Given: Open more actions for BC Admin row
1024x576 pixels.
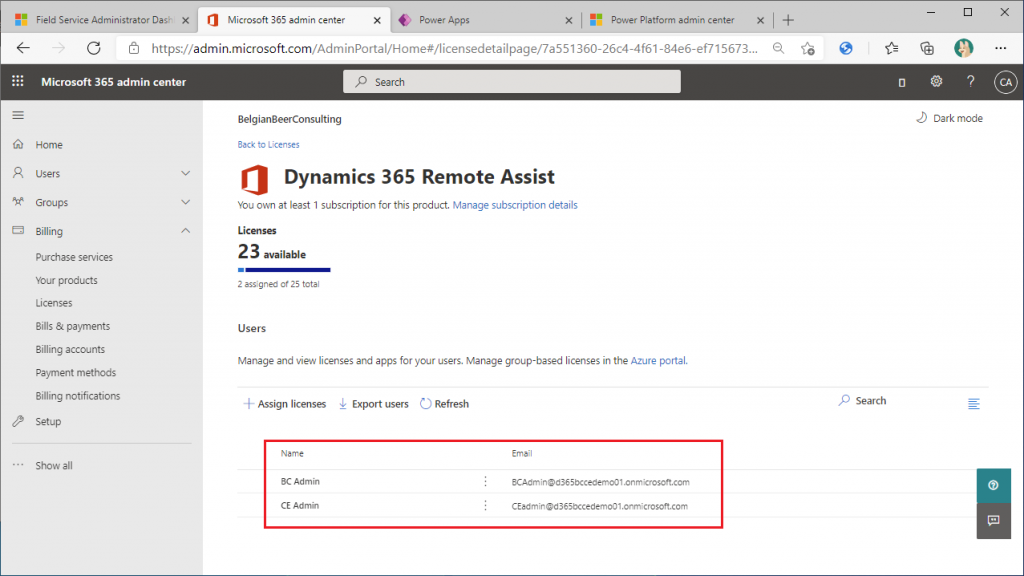Looking at the screenshot, I should 485,481.
